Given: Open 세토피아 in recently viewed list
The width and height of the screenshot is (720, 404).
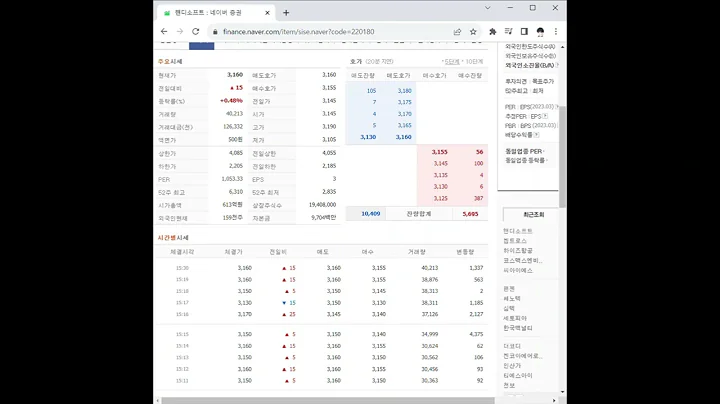Looking at the screenshot, I should (515, 318).
